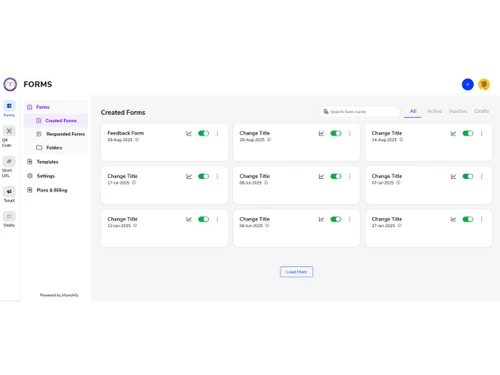Switch off the 17-Jul-2025 form
This screenshot has width=500, height=375.
(x=203, y=176)
